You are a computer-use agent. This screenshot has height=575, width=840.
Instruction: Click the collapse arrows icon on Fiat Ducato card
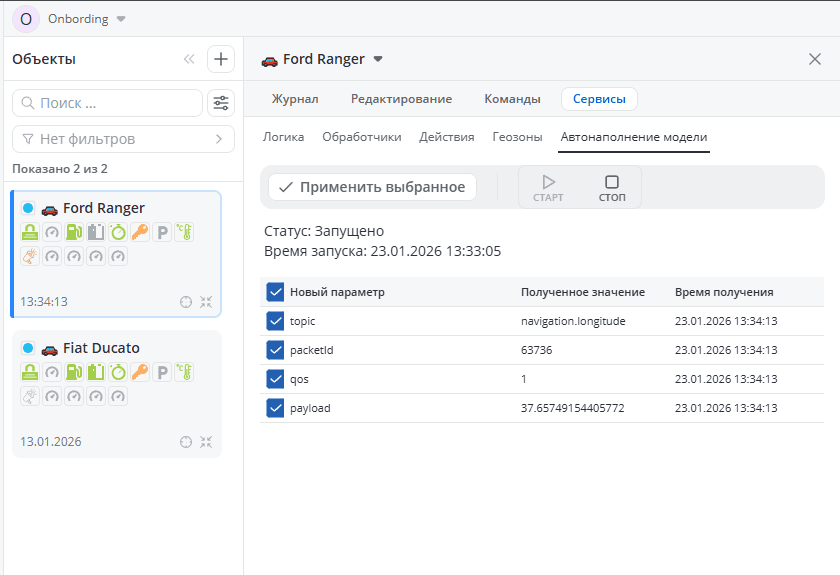(x=206, y=442)
